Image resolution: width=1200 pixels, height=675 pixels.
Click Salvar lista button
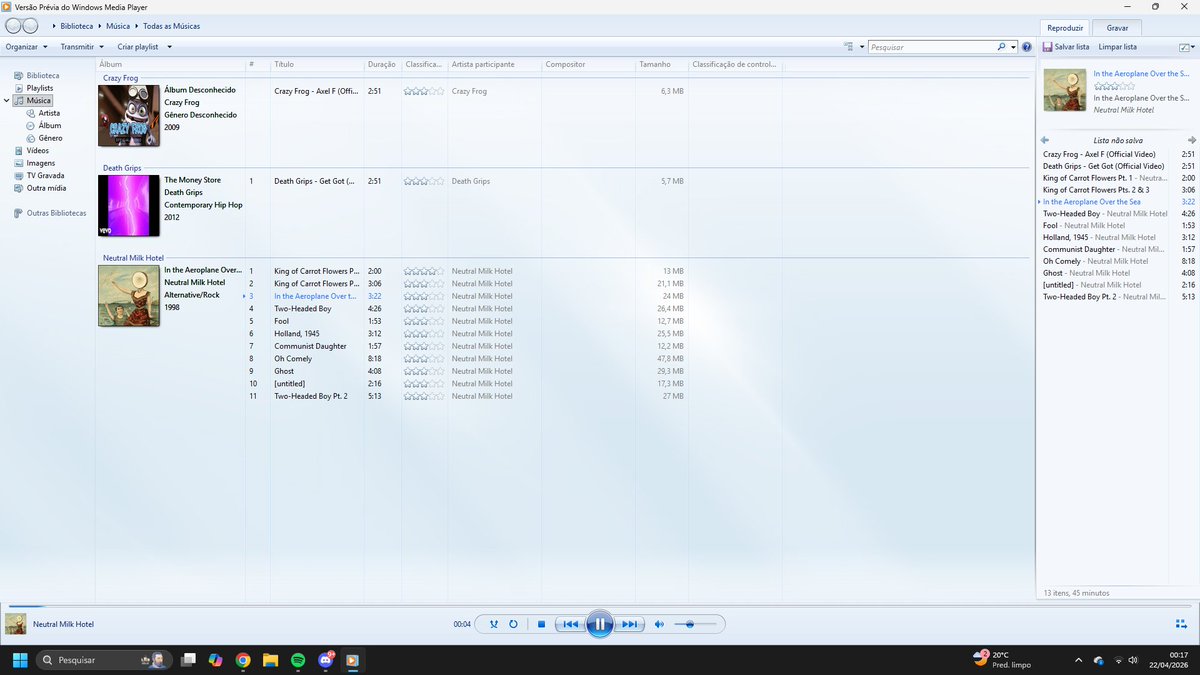tap(1066, 47)
